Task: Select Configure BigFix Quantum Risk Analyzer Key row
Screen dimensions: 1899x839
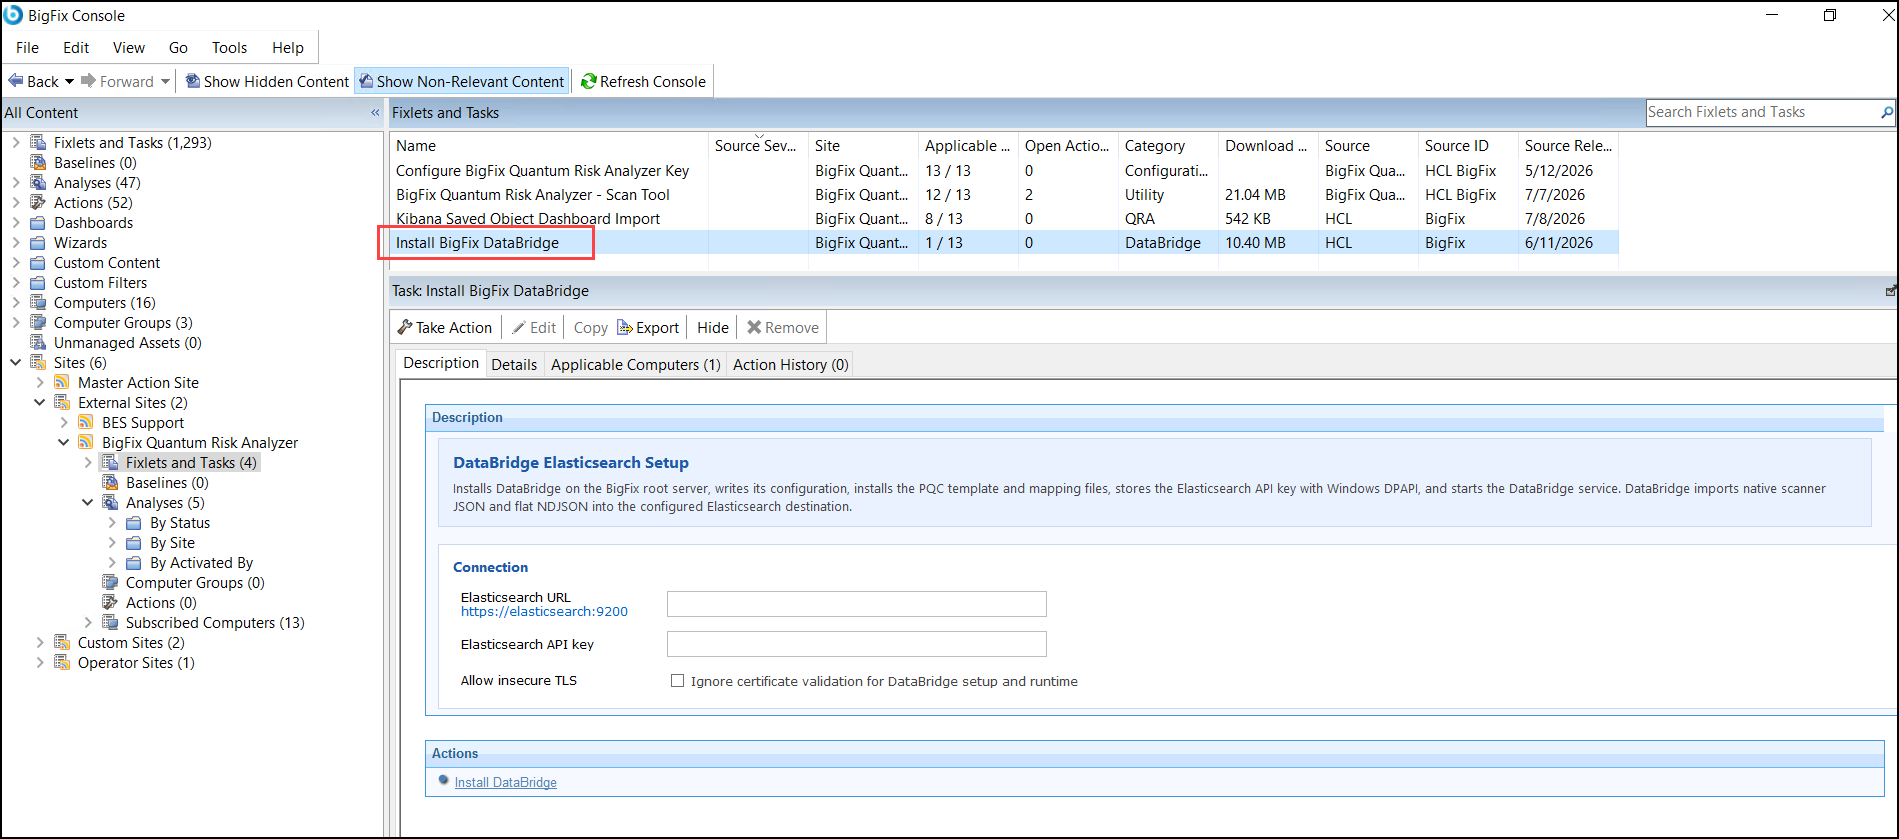Action: (1004, 171)
